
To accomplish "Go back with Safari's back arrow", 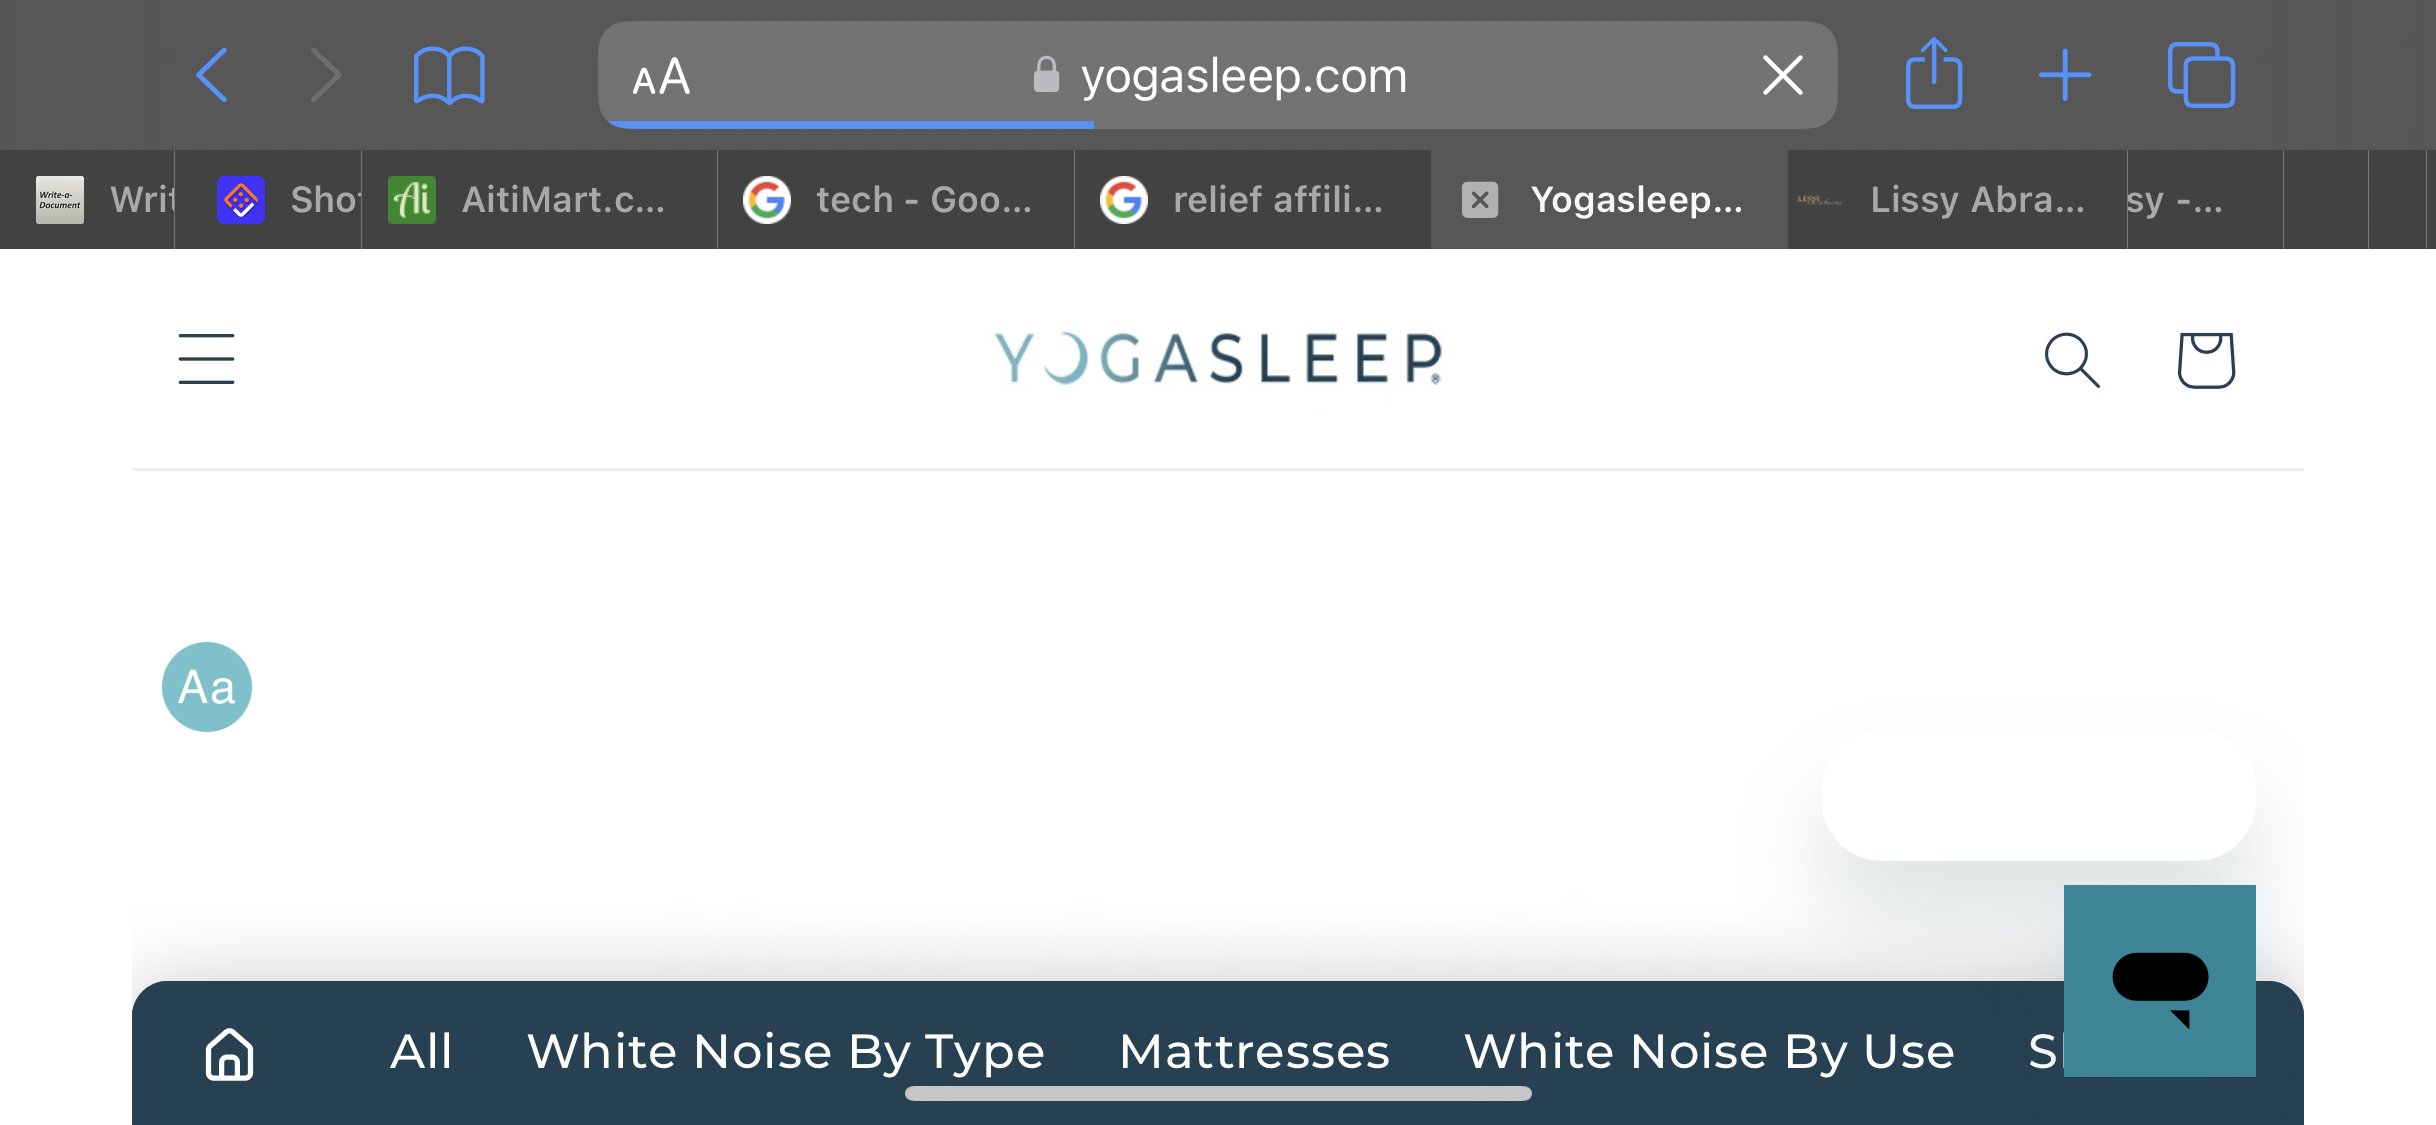I will (x=212, y=75).
